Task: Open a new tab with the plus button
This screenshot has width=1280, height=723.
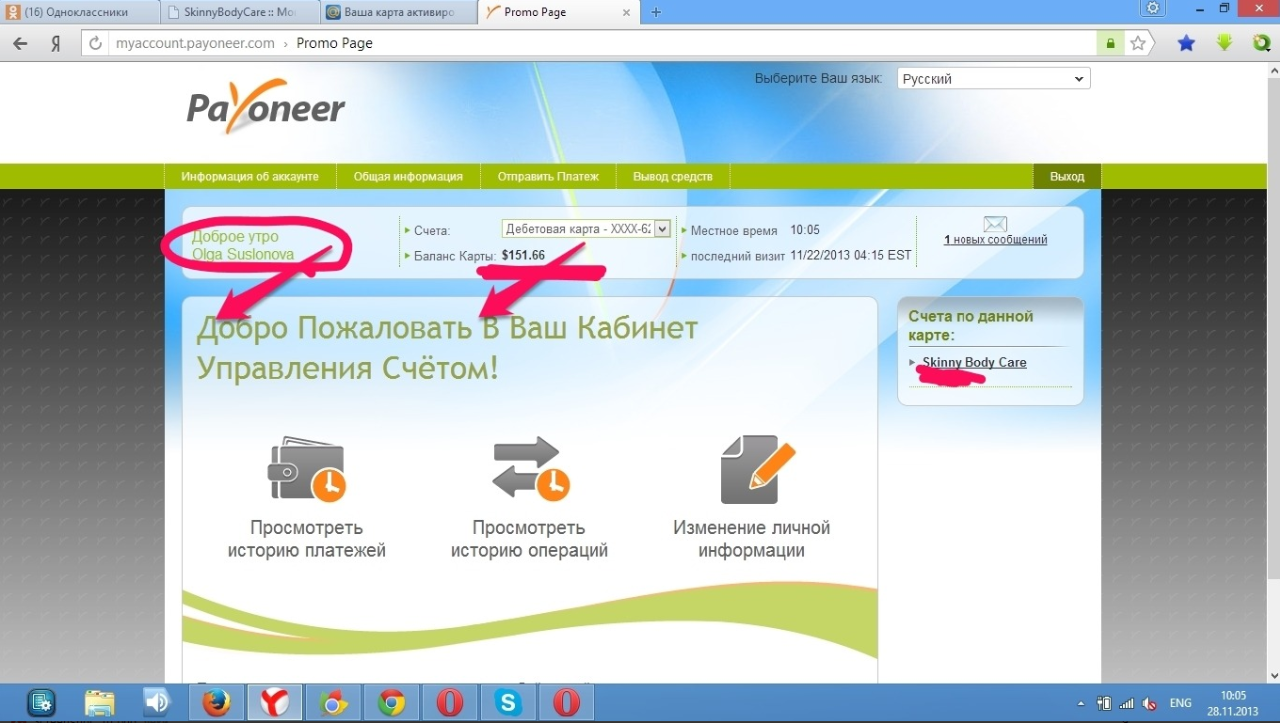Action: click(656, 12)
